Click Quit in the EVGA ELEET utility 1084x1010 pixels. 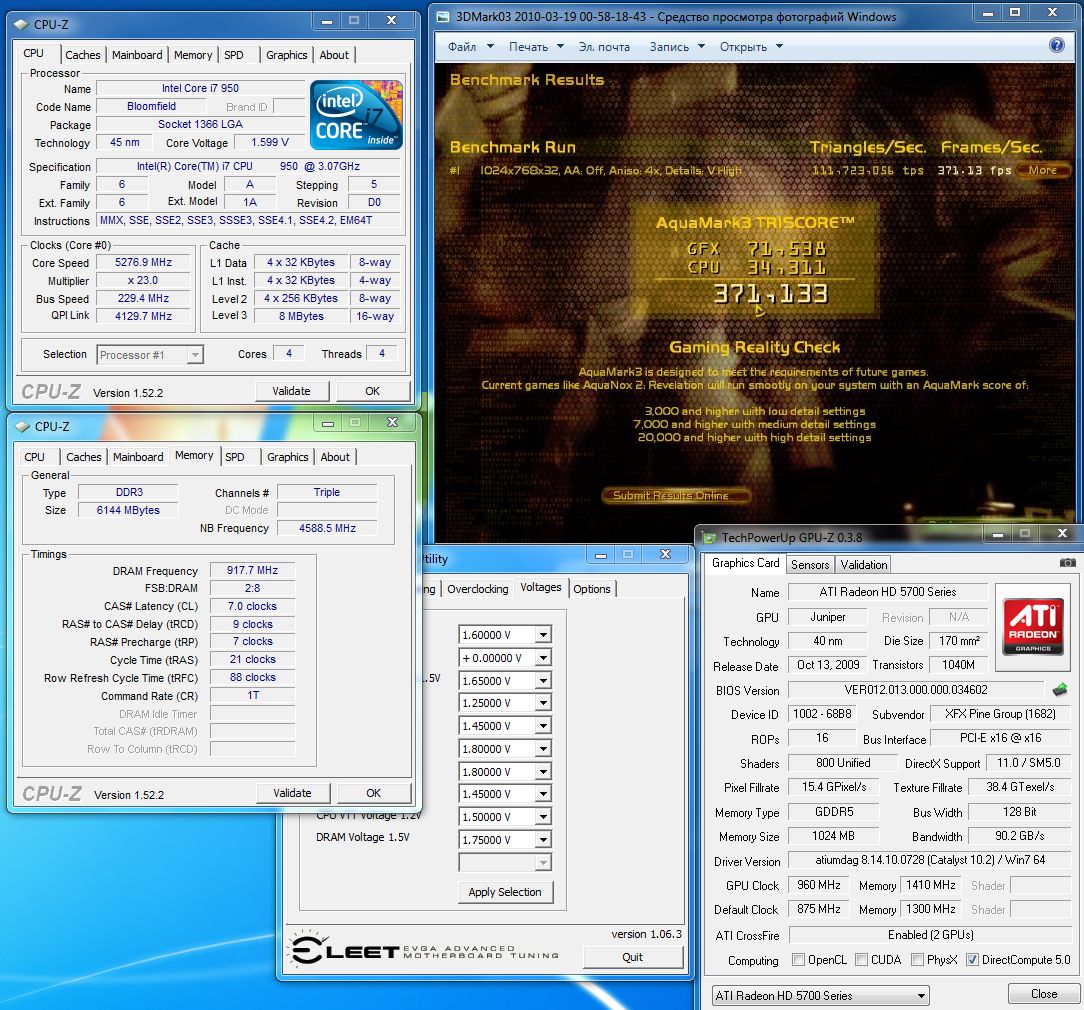pos(633,957)
